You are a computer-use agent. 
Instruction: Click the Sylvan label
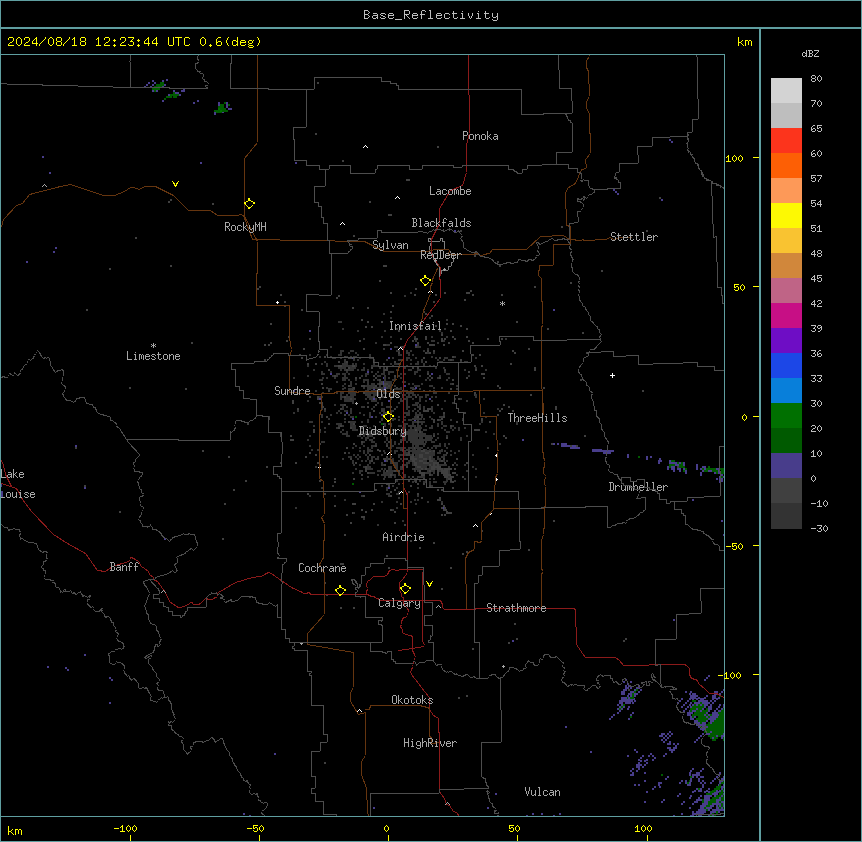click(x=390, y=245)
